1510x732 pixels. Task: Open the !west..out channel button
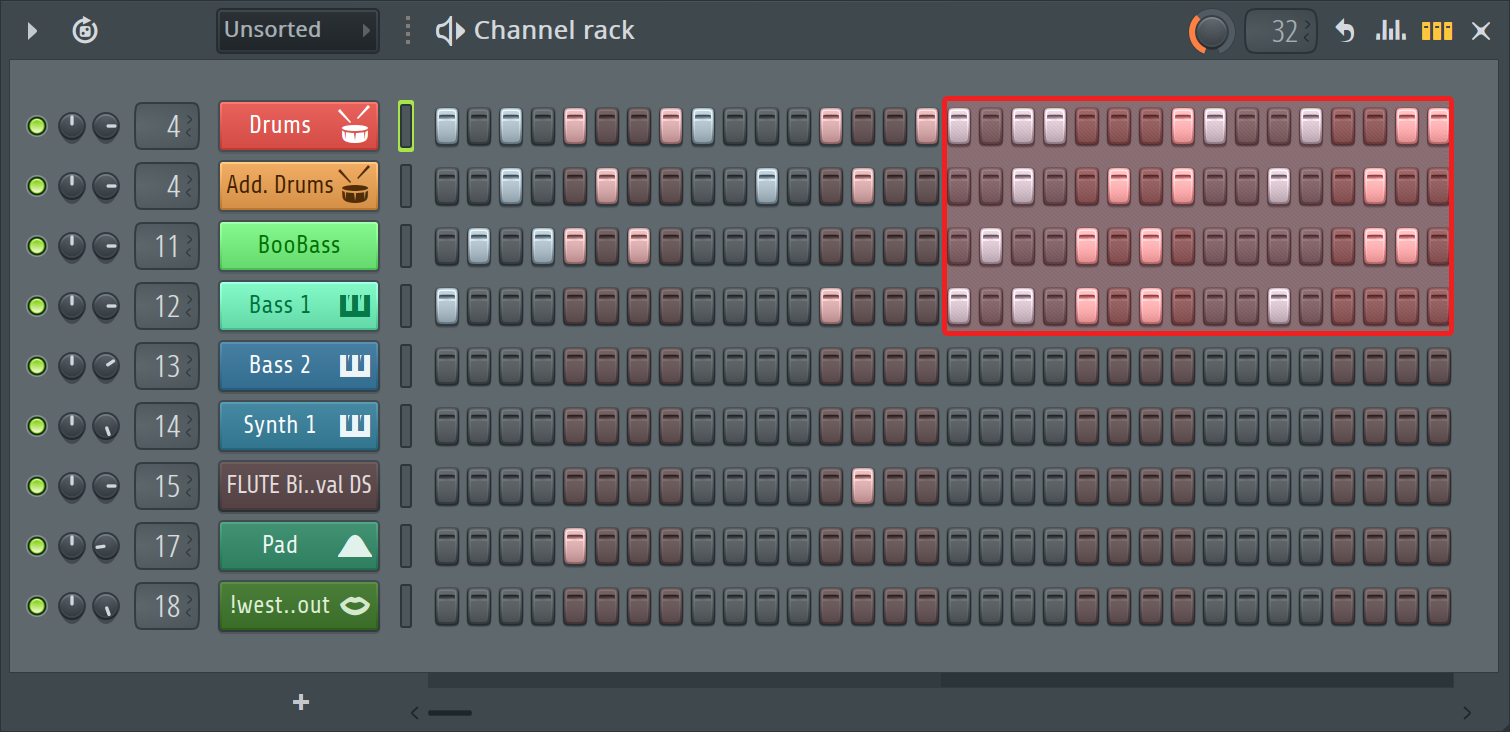pos(299,606)
